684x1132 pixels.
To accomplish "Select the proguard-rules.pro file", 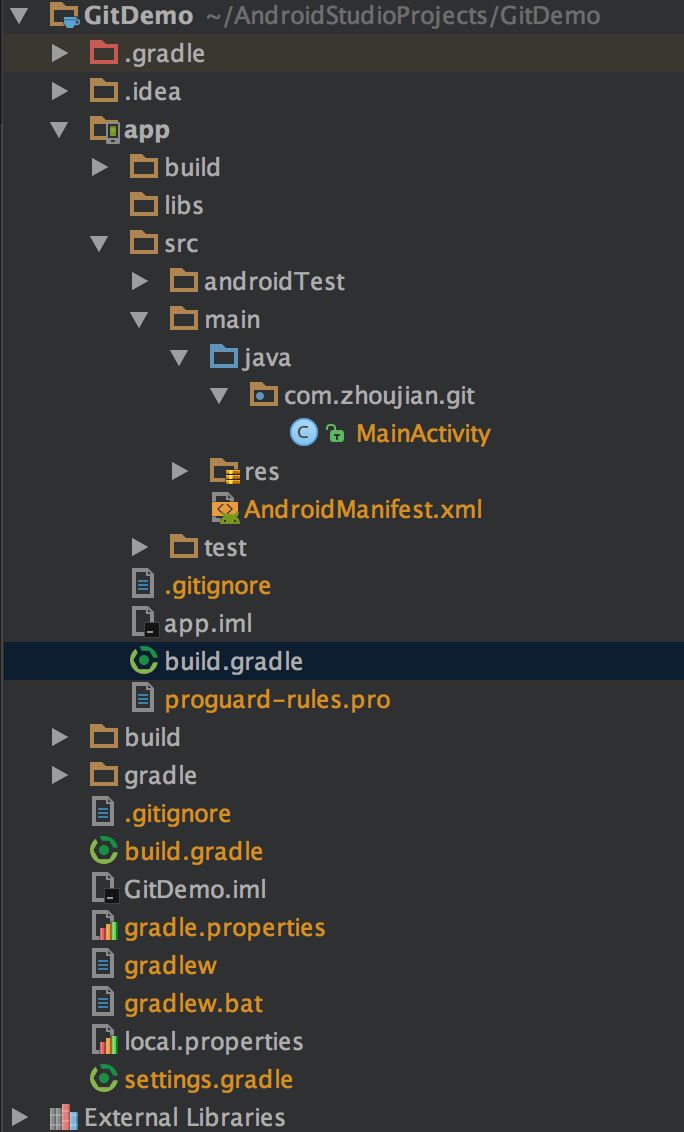I will [277, 699].
